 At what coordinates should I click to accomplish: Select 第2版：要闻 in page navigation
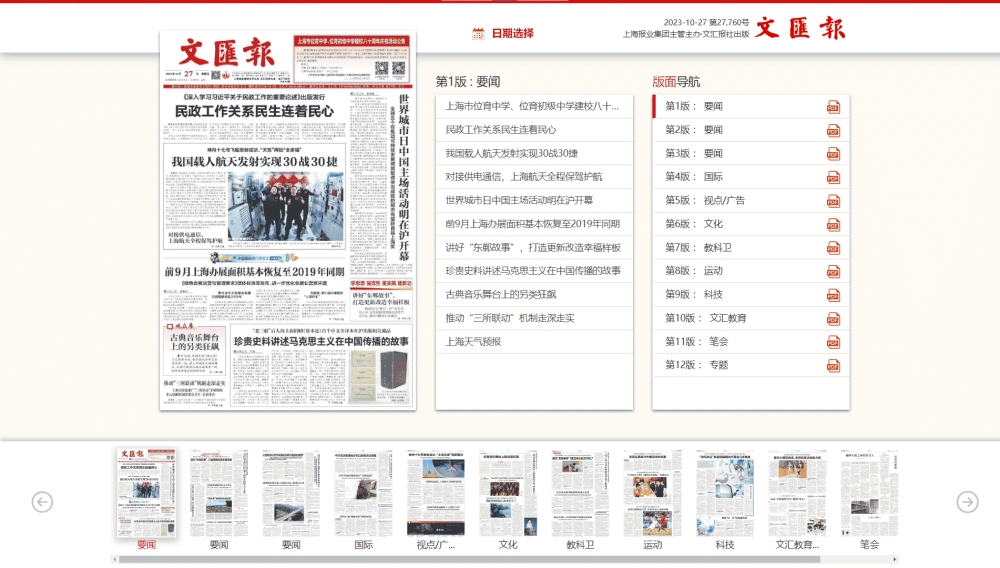pyautogui.click(x=694, y=130)
